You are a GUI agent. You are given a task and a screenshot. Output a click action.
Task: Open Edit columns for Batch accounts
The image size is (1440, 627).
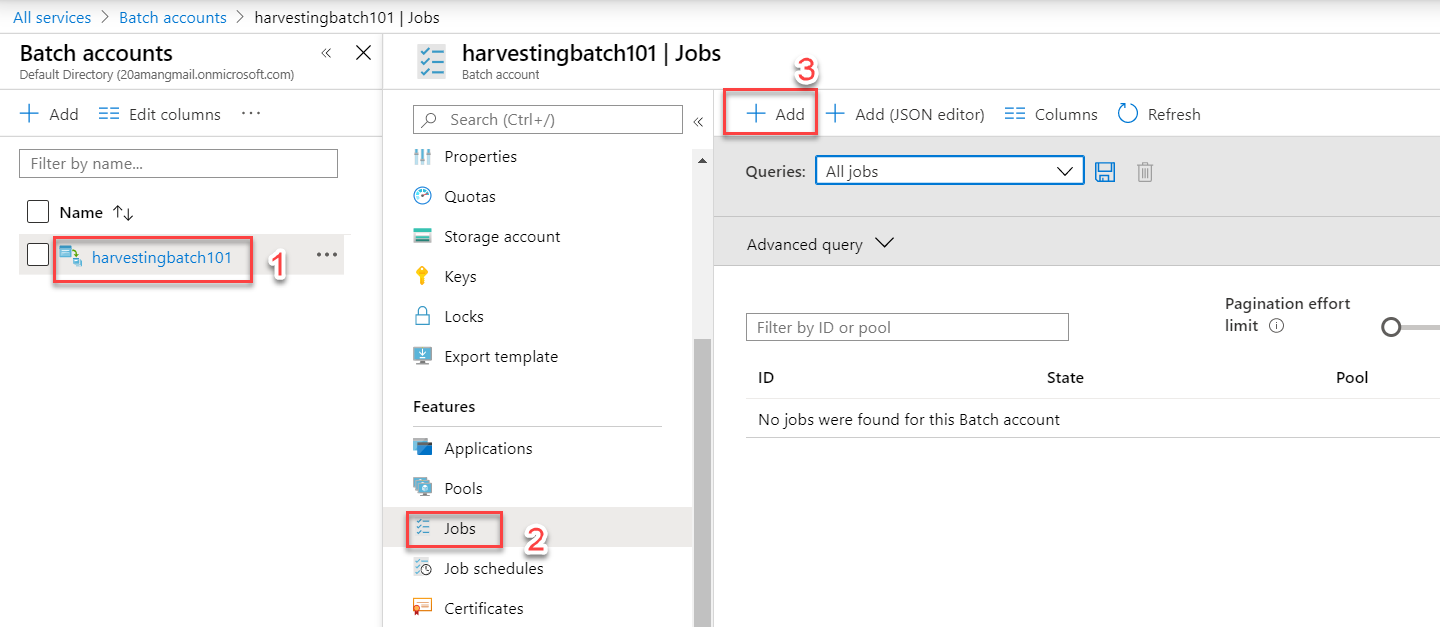[160, 114]
